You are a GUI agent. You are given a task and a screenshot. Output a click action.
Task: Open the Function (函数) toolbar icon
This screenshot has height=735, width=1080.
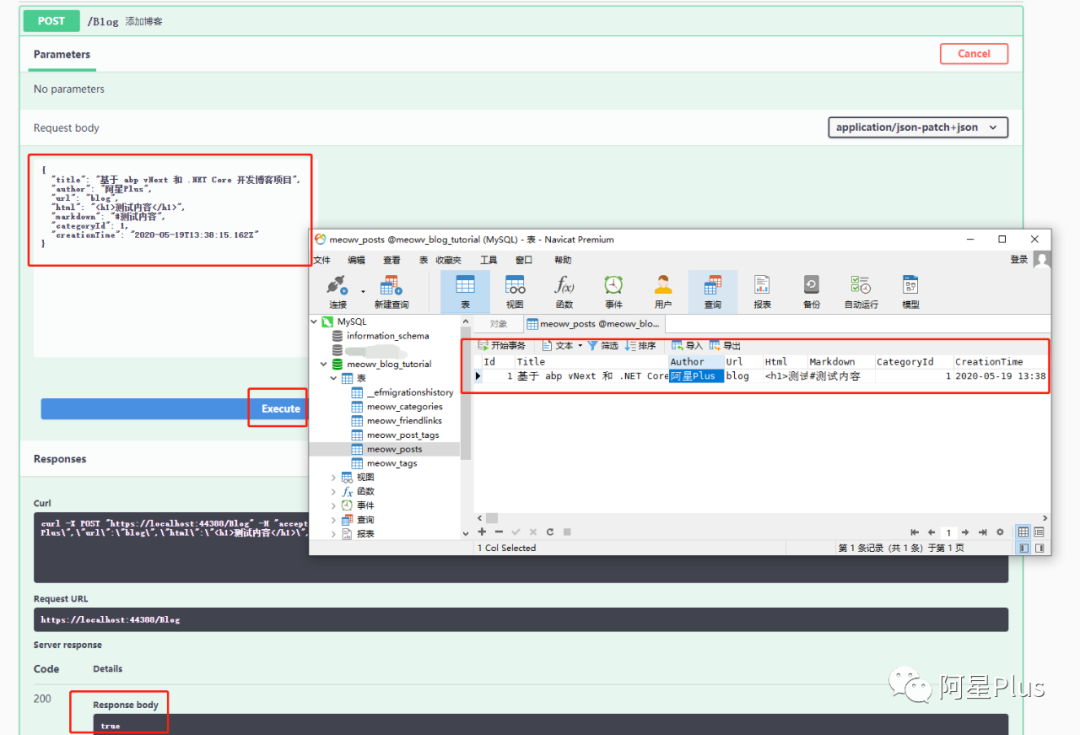click(564, 291)
